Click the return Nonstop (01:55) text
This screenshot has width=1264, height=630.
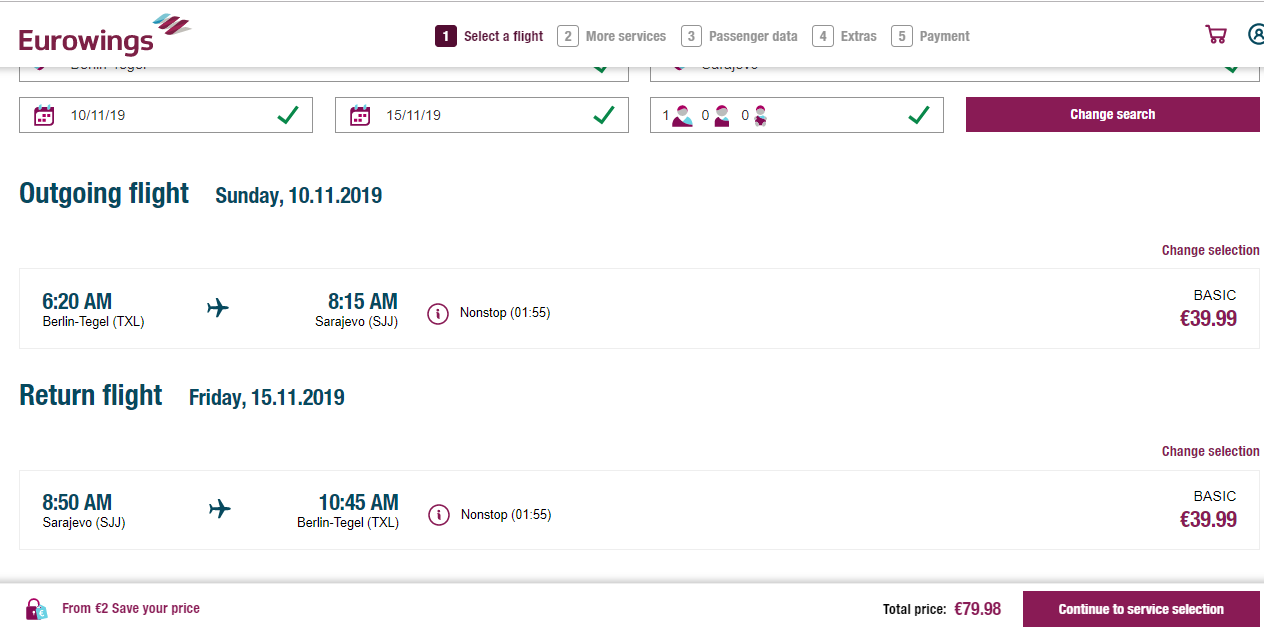click(506, 515)
